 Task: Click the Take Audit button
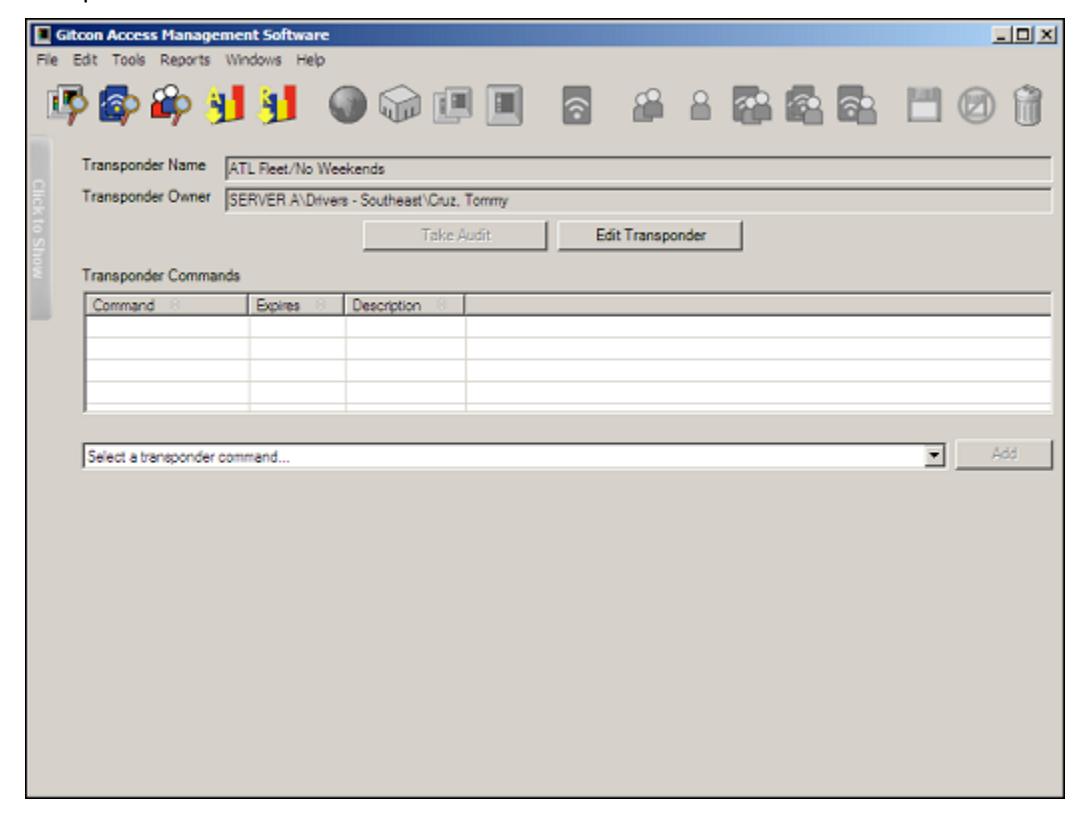(x=455, y=236)
